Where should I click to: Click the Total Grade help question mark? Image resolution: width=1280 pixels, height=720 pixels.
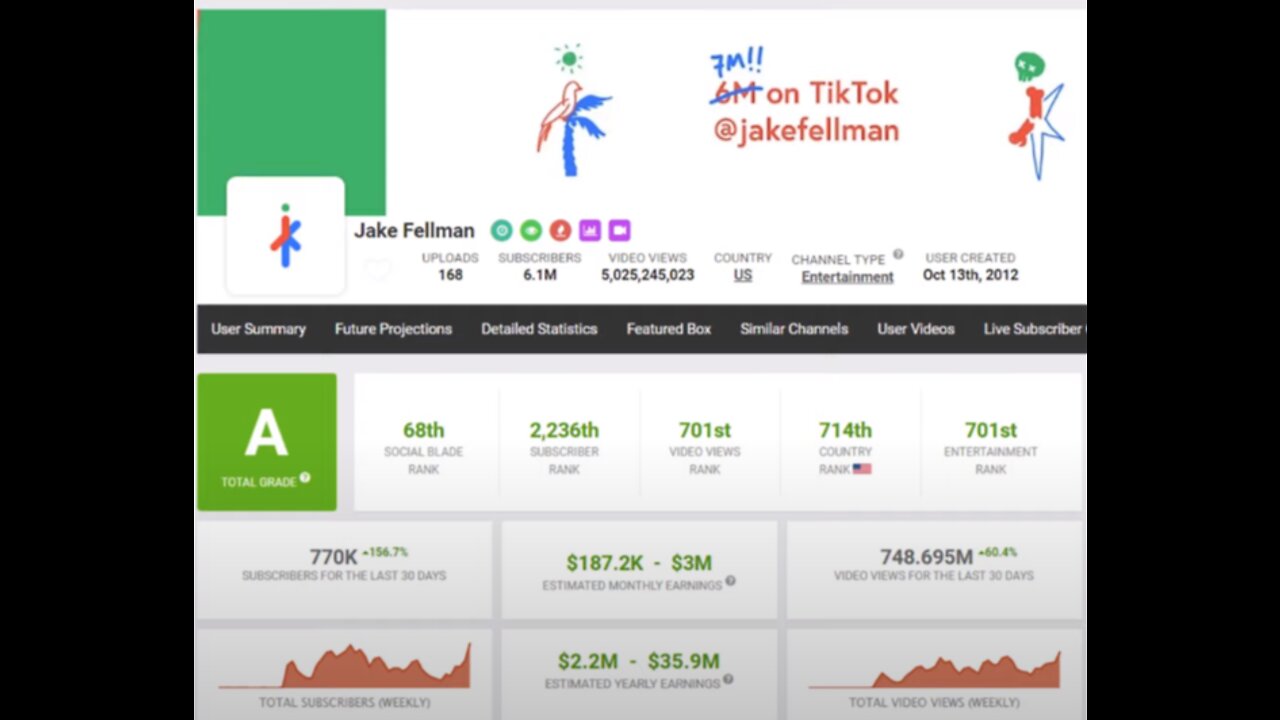(305, 477)
